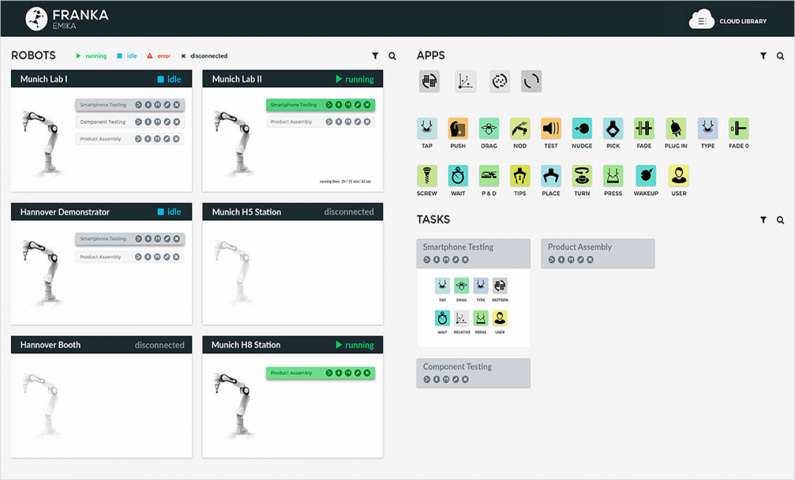Collapse the Smartphone Testing task card
Viewport: 795px width, 480px height.
pyautogui.click(x=473, y=253)
